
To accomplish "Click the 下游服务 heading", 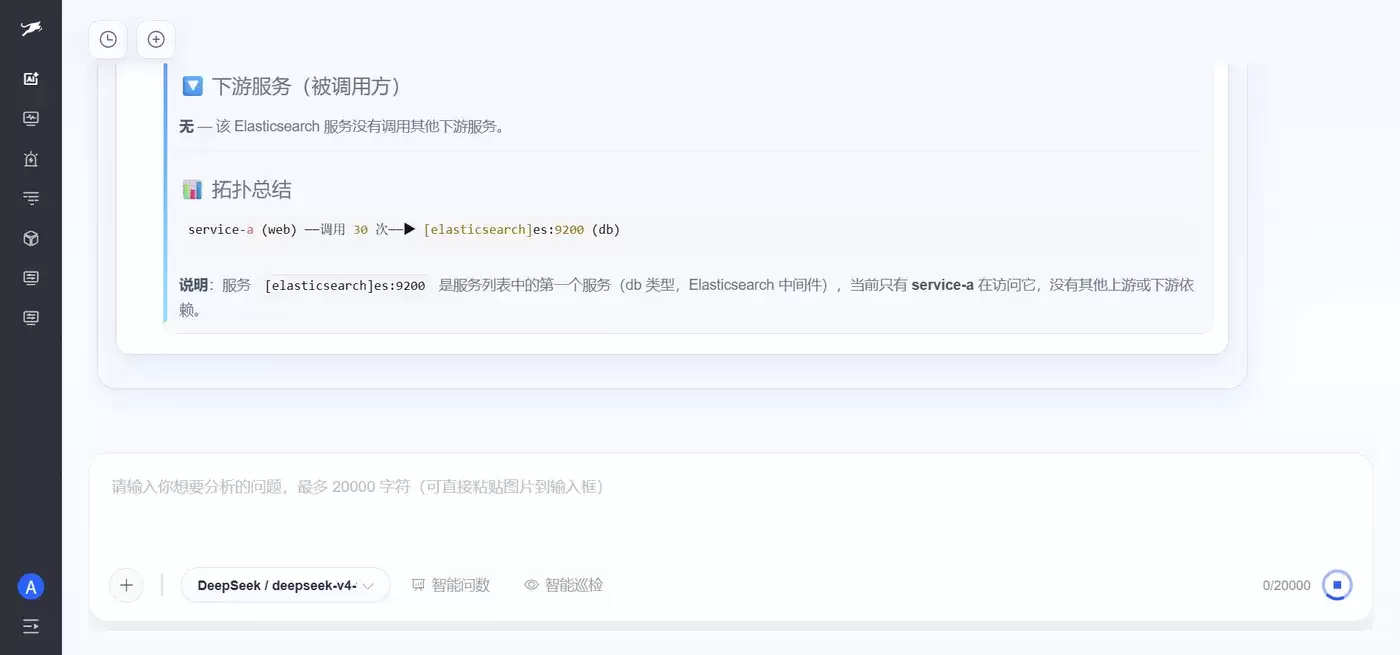I will click(306, 87).
